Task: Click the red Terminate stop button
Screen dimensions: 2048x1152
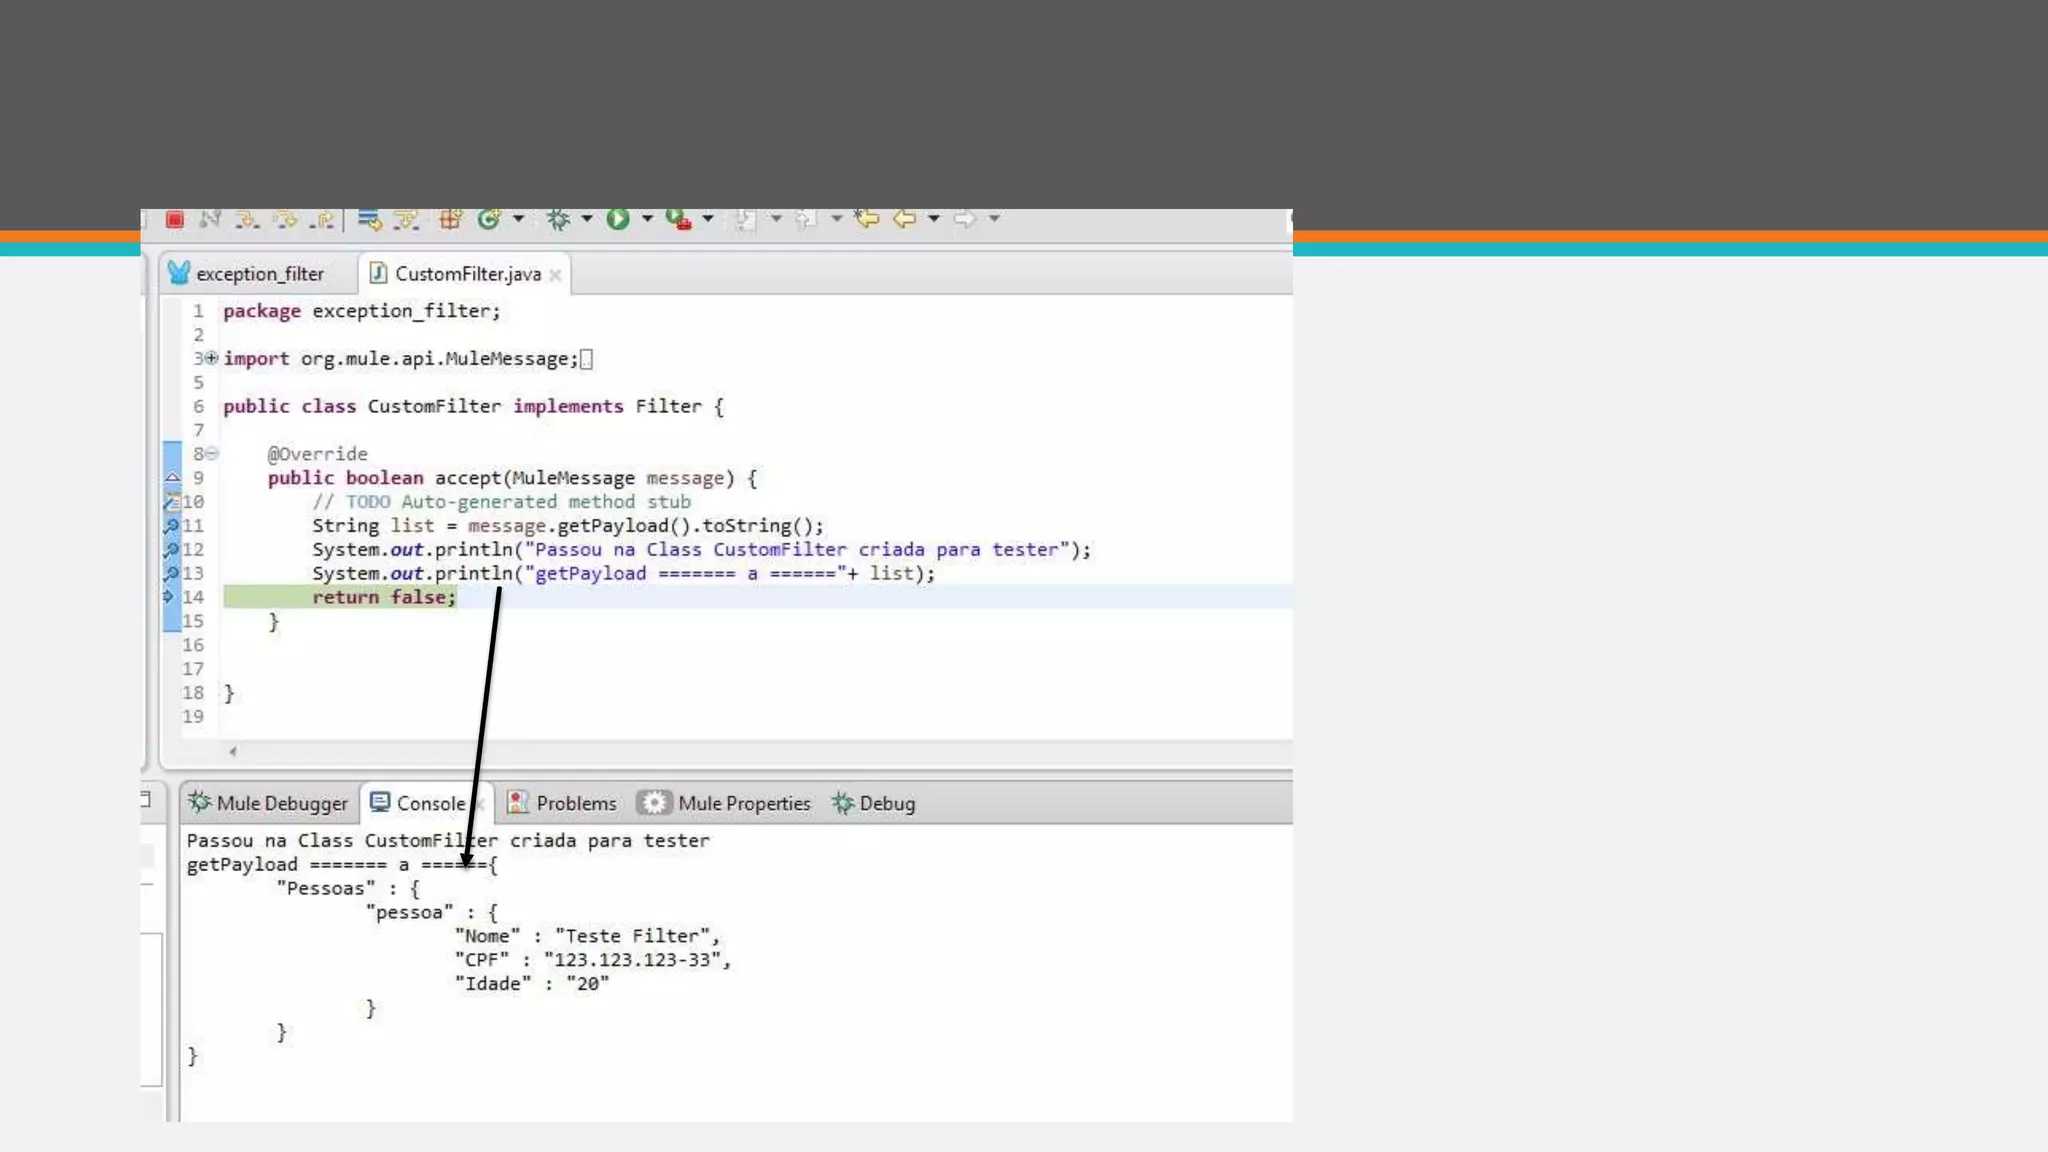Action: pyautogui.click(x=175, y=219)
